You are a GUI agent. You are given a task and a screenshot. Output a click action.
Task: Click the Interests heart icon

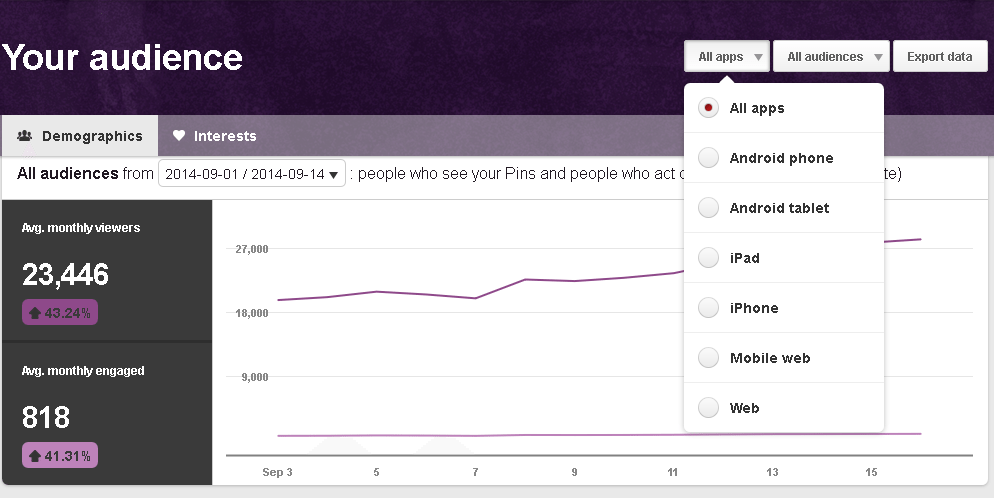pyautogui.click(x=179, y=136)
